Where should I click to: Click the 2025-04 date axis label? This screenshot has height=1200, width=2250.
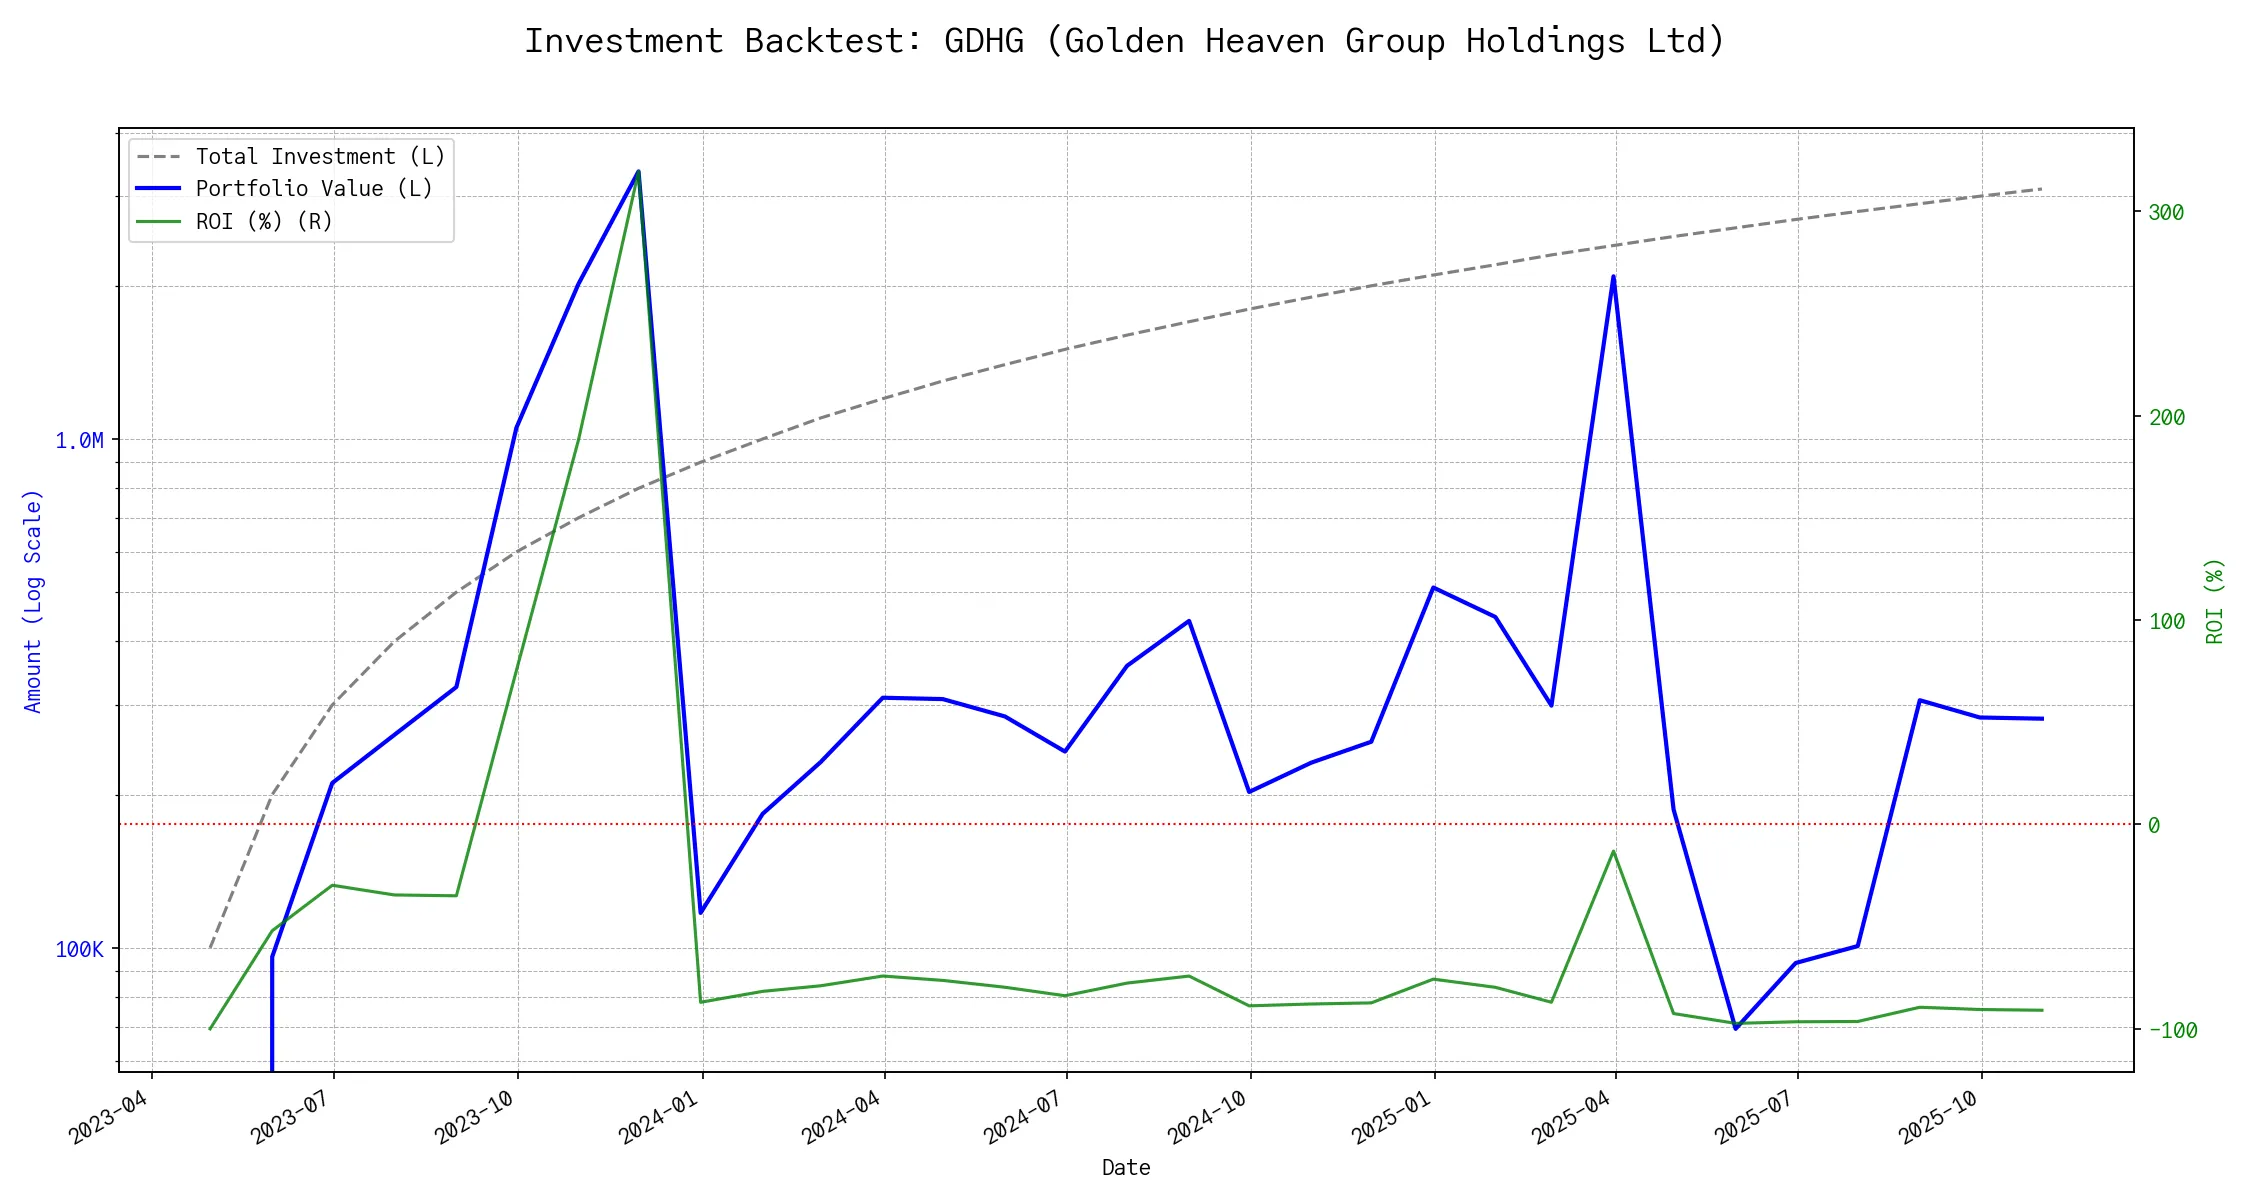click(1571, 1118)
